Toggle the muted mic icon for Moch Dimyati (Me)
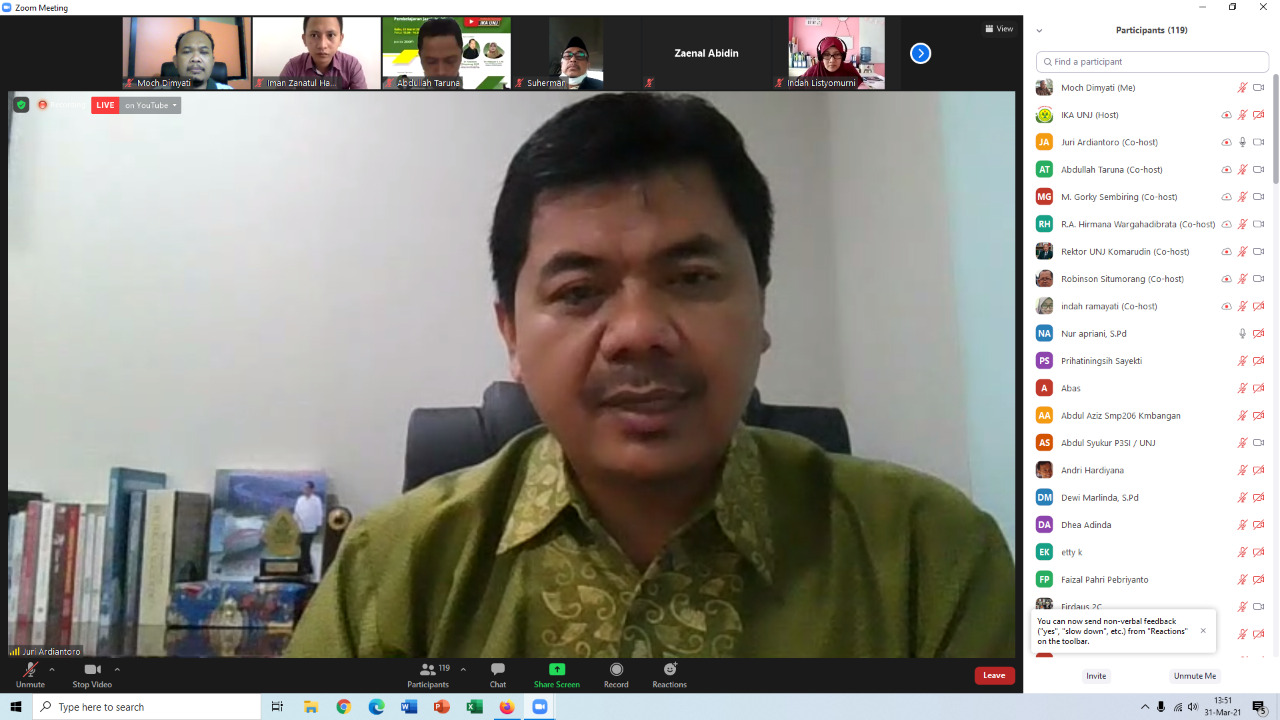 [x=1243, y=88]
